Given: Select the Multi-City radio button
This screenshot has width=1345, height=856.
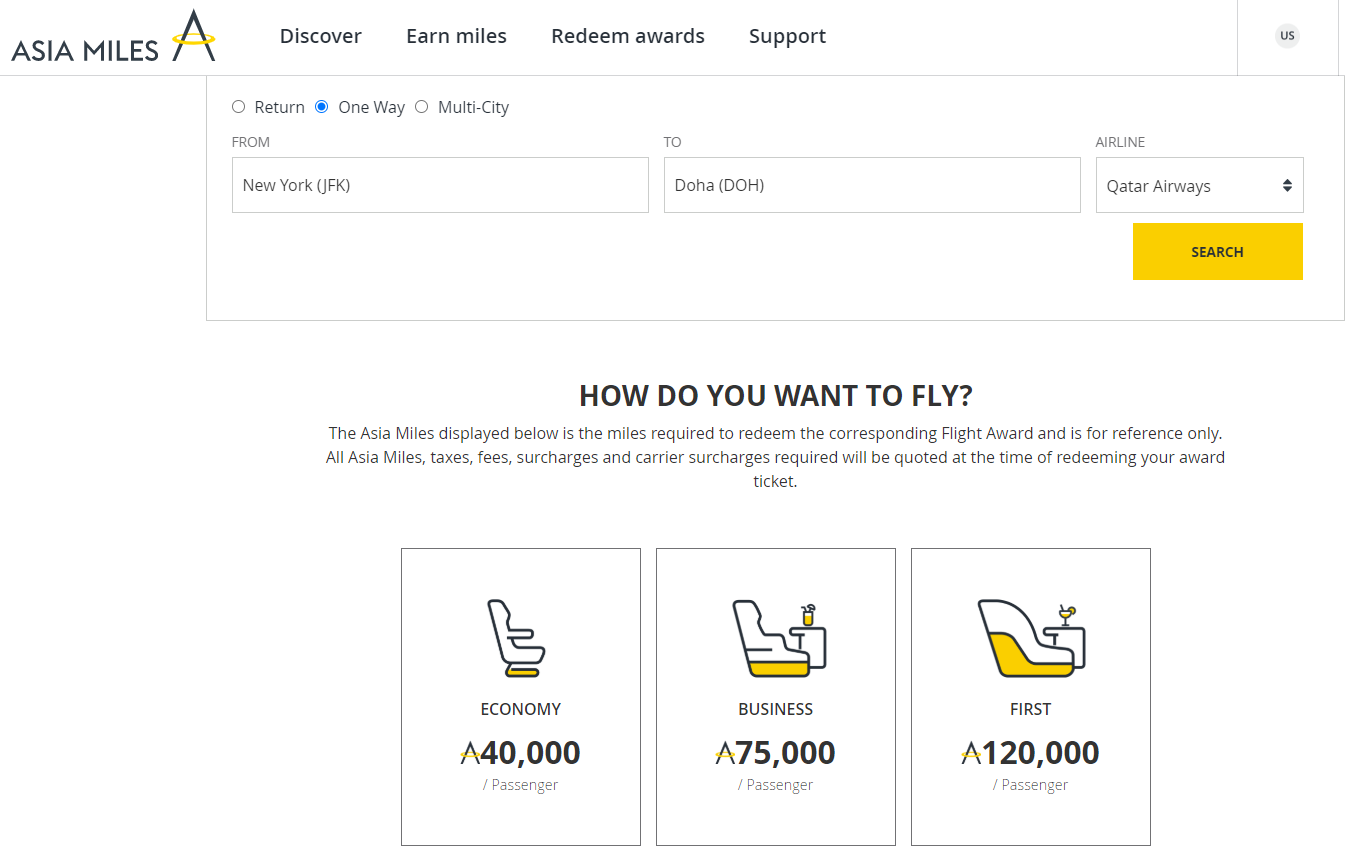Looking at the screenshot, I should [x=421, y=107].
